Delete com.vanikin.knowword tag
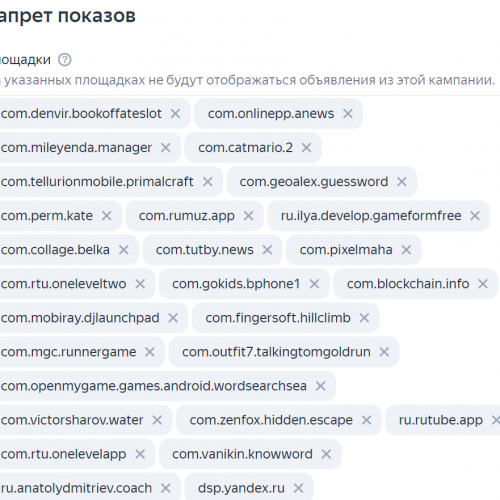500x500 pixels. pyautogui.click(x=326, y=454)
